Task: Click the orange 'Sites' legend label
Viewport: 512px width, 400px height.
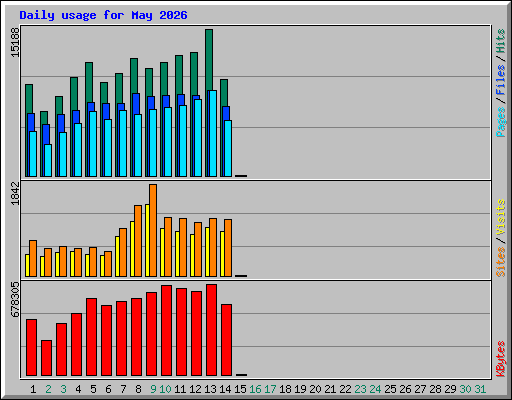Action: click(x=501, y=262)
